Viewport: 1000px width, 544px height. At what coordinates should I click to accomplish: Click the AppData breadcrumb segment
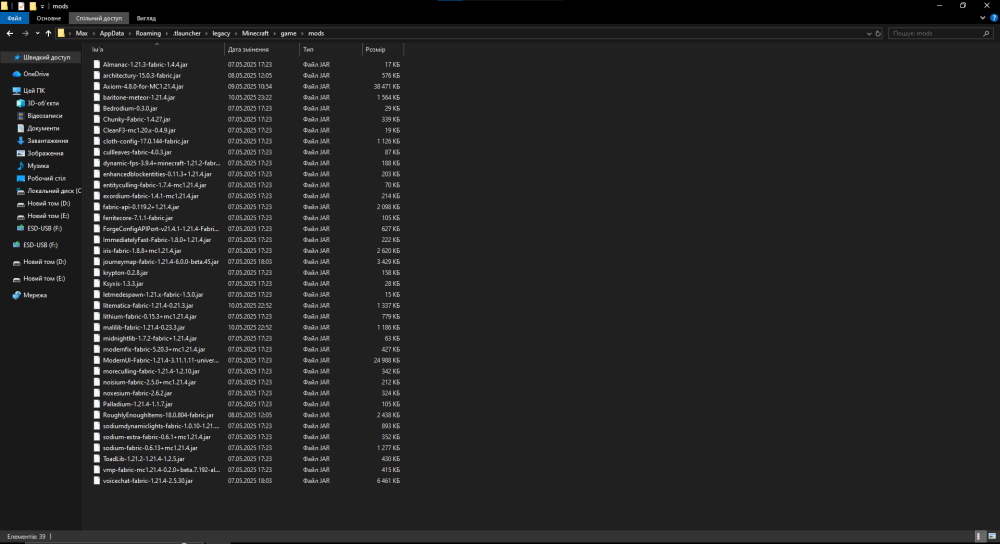coord(112,33)
